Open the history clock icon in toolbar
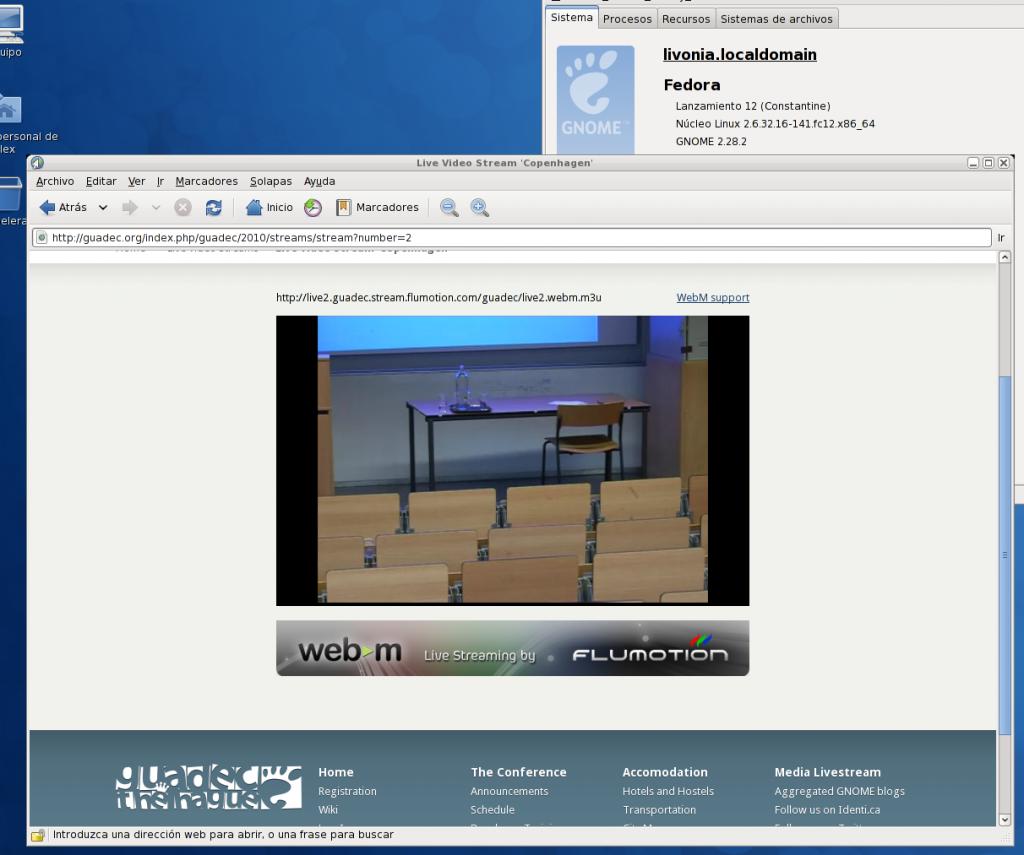 [313, 208]
